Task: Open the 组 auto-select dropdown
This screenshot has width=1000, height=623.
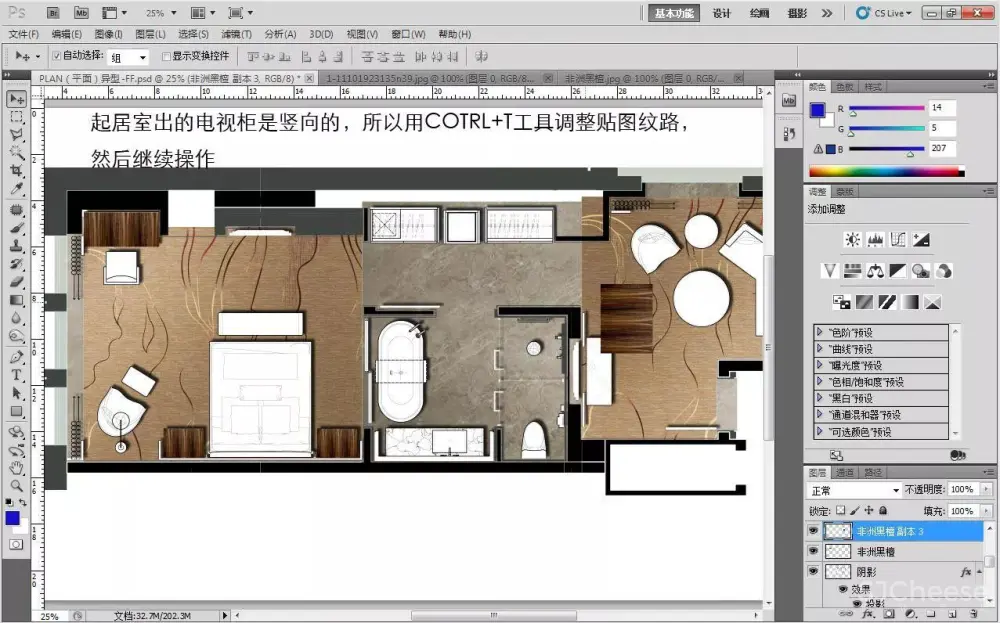Action: point(128,57)
